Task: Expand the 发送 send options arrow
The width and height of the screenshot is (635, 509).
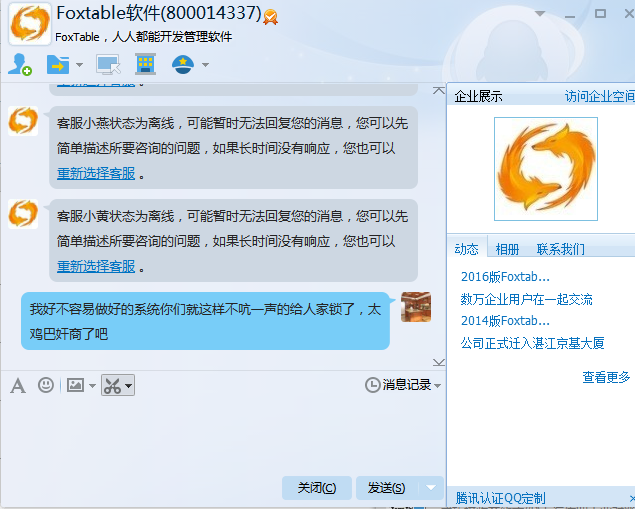Action: pos(431,488)
